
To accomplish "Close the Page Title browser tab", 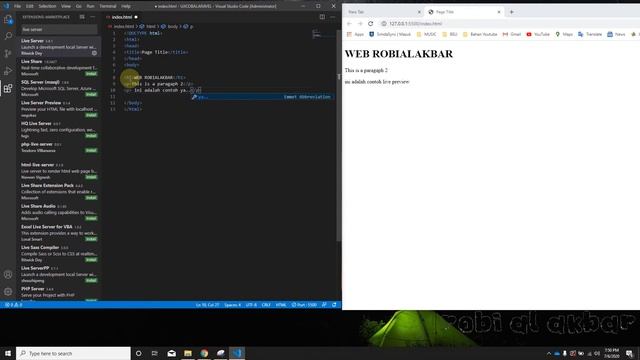I will [499, 12].
